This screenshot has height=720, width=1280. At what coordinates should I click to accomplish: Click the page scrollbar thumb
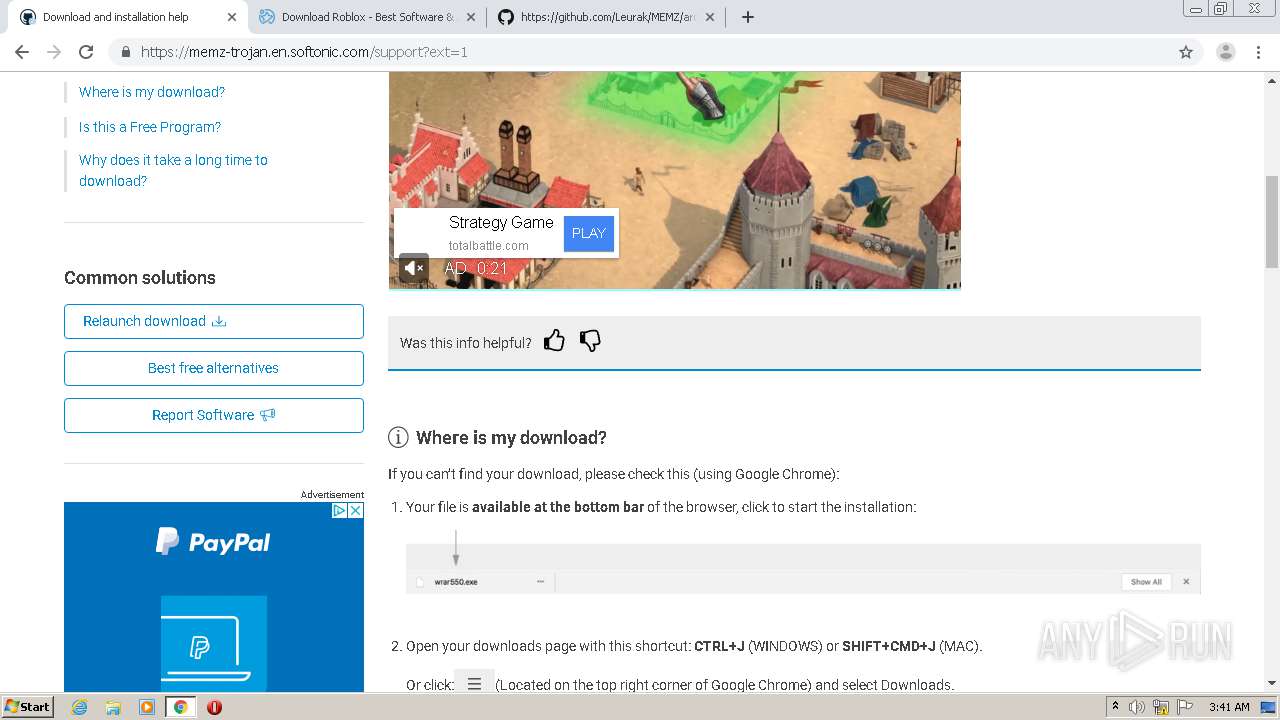1272,221
